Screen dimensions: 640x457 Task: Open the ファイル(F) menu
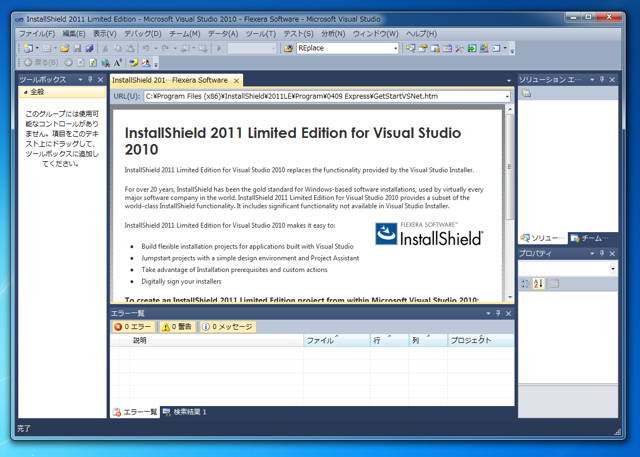tap(37, 34)
